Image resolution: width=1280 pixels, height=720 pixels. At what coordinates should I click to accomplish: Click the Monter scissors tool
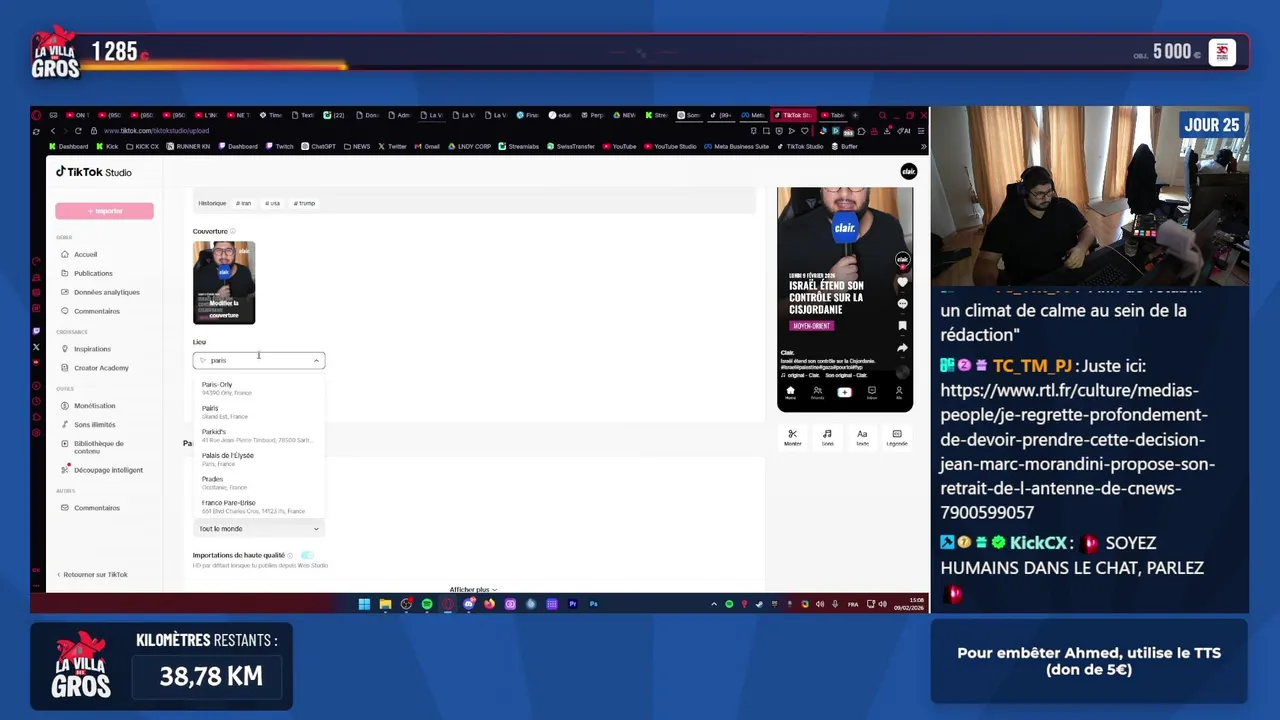click(792, 437)
